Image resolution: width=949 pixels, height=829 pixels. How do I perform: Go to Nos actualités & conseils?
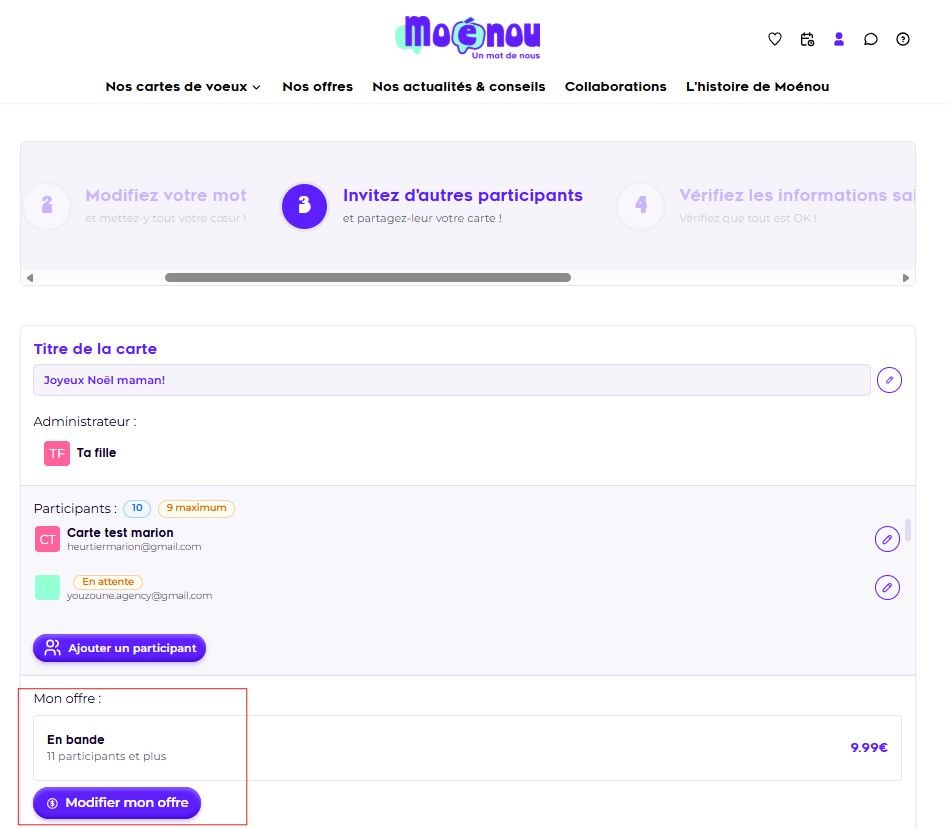(x=458, y=87)
